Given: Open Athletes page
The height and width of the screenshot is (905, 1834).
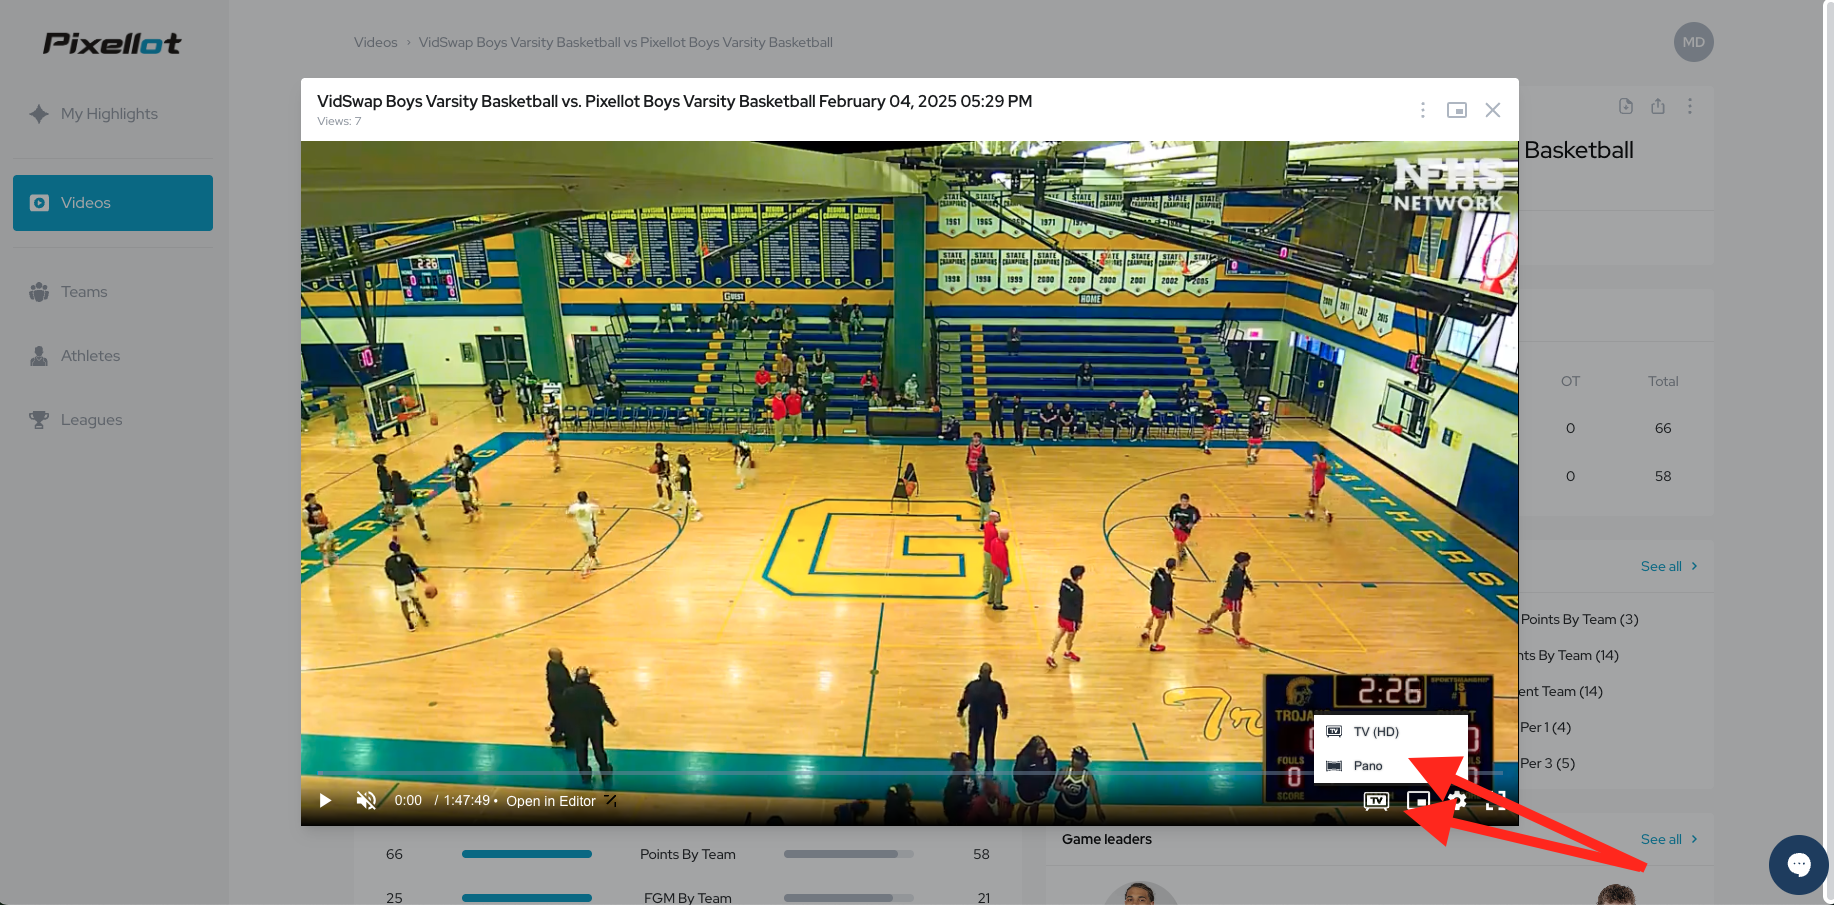Looking at the screenshot, I should pos(113,356).
